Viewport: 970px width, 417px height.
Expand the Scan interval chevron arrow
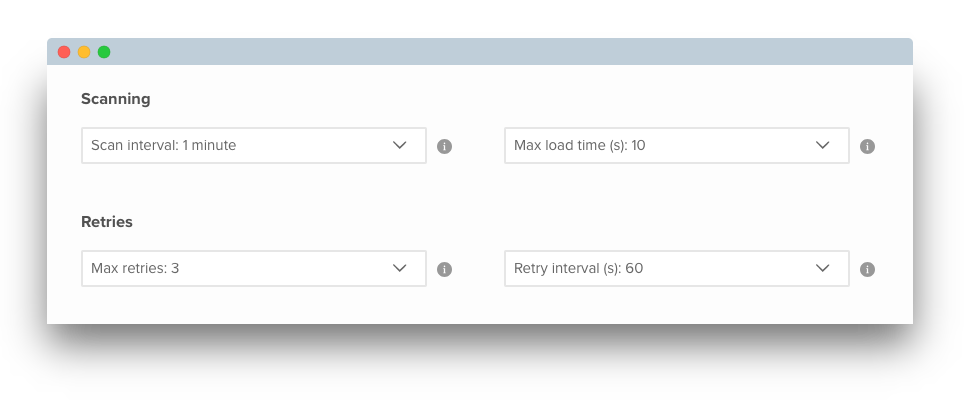click(400, 145)
